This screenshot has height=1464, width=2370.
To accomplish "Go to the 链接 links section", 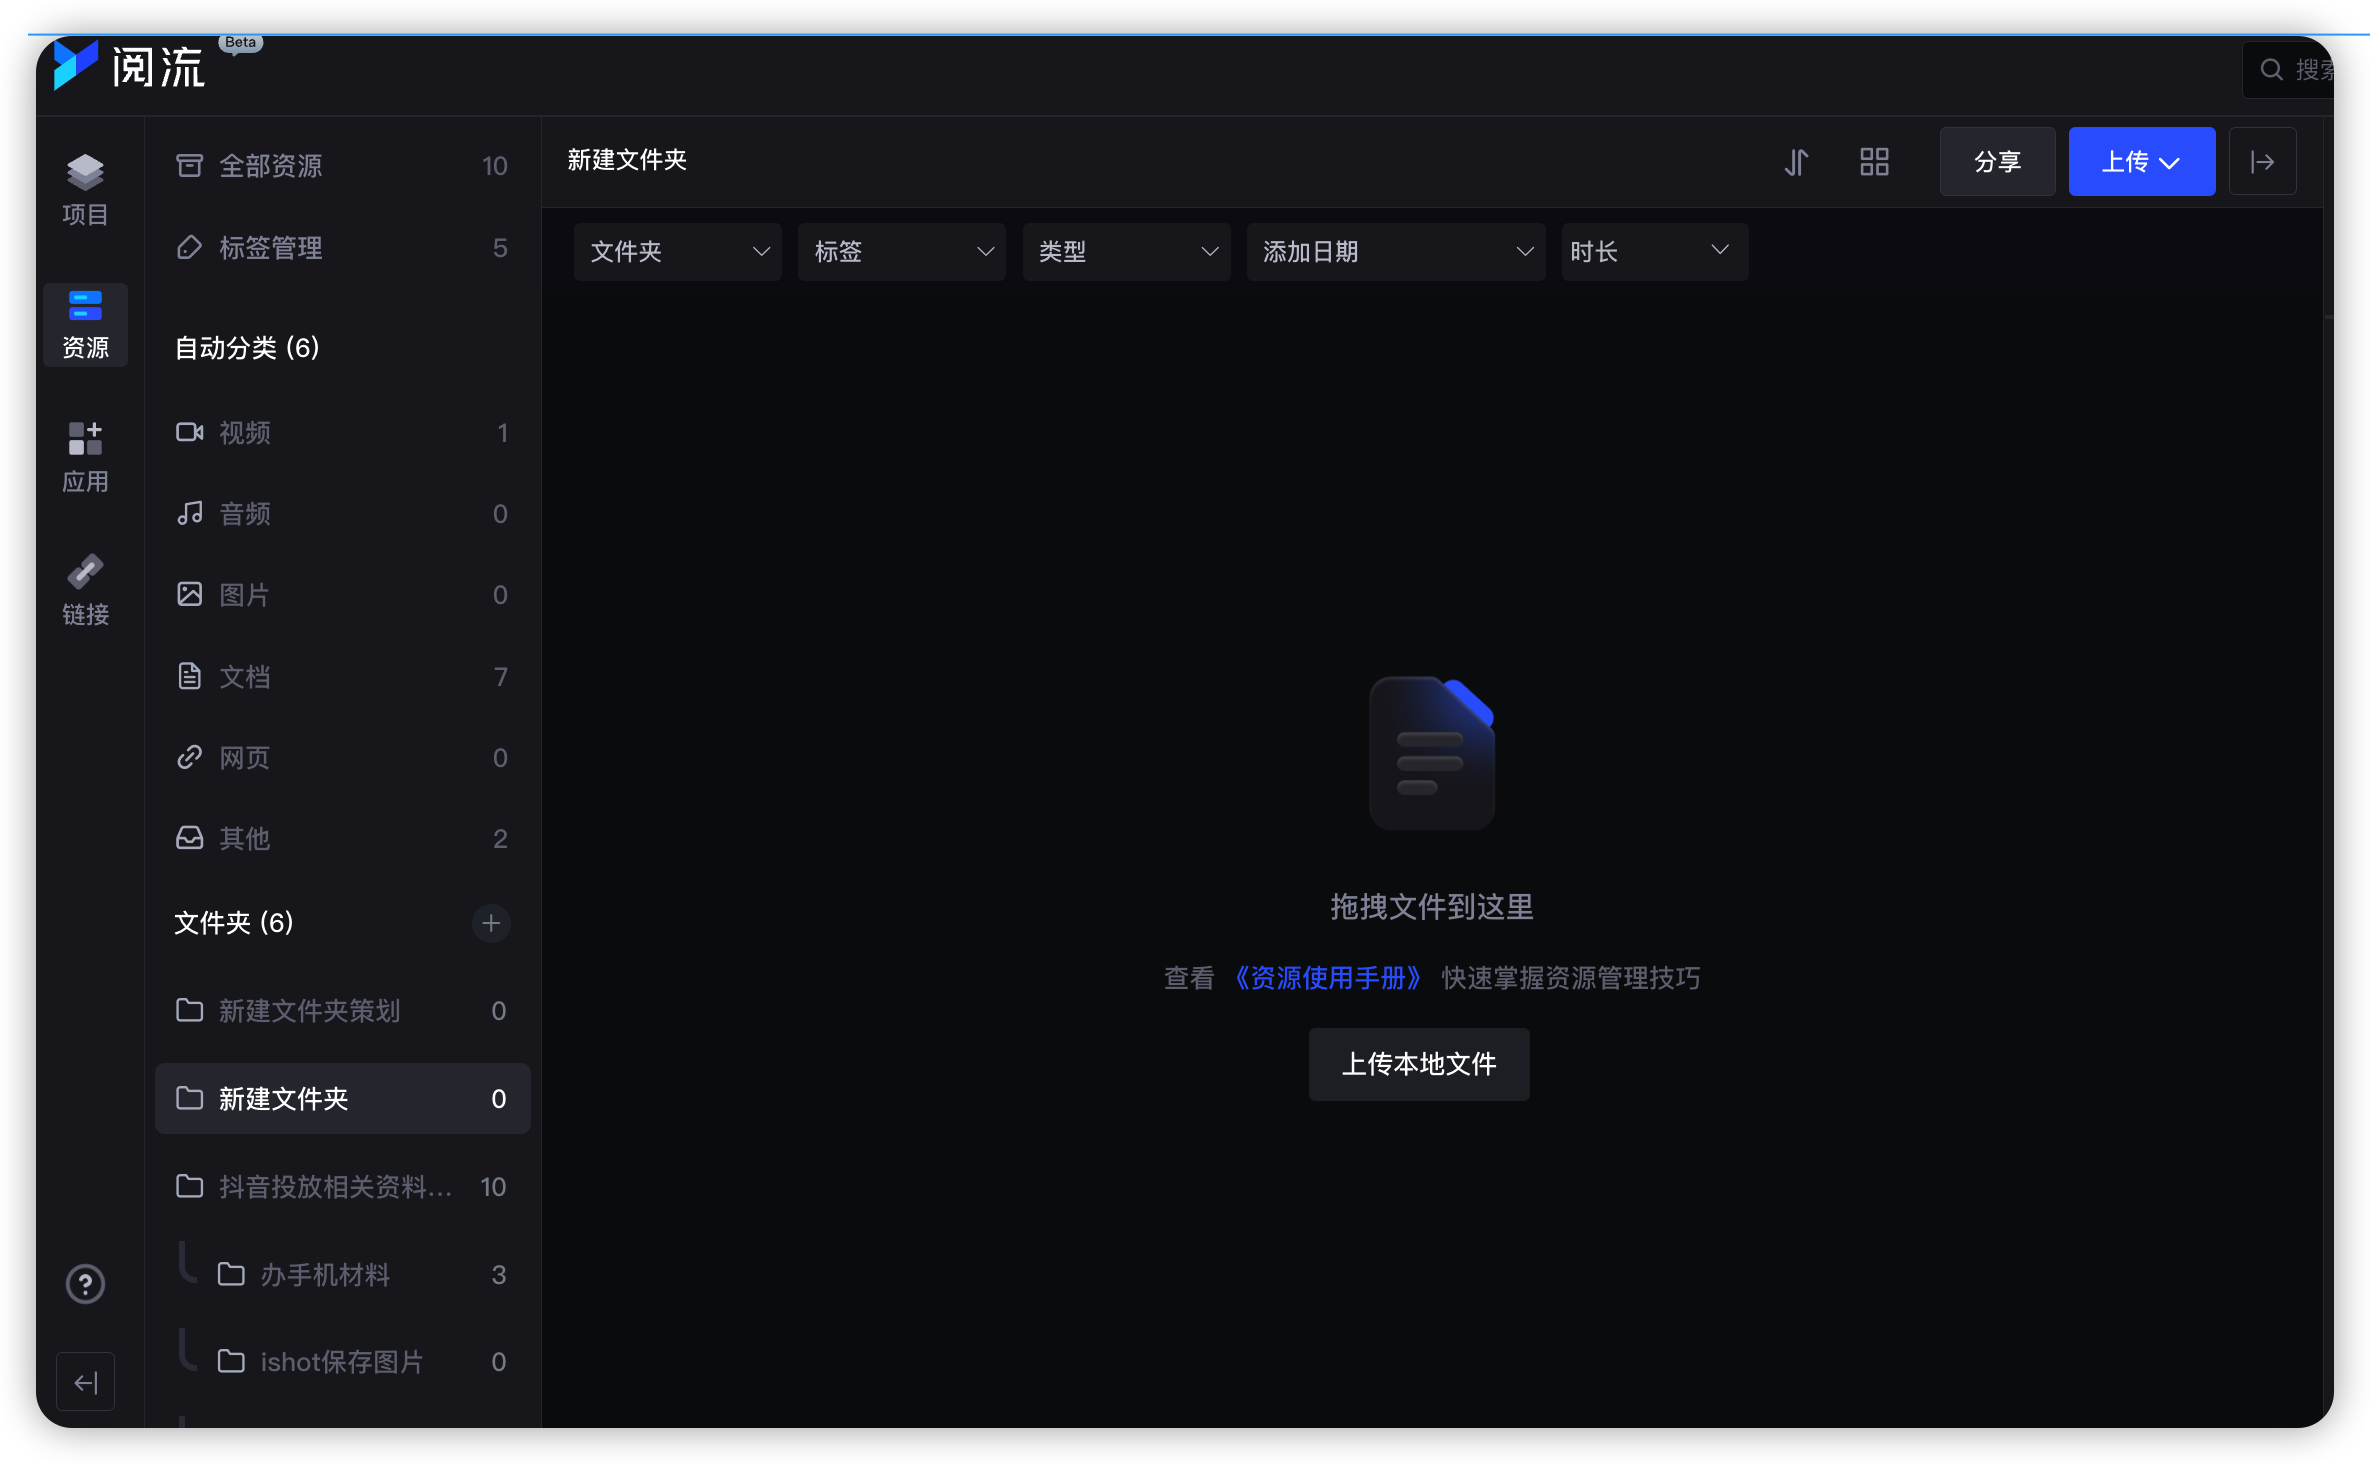I will [85, 590].
